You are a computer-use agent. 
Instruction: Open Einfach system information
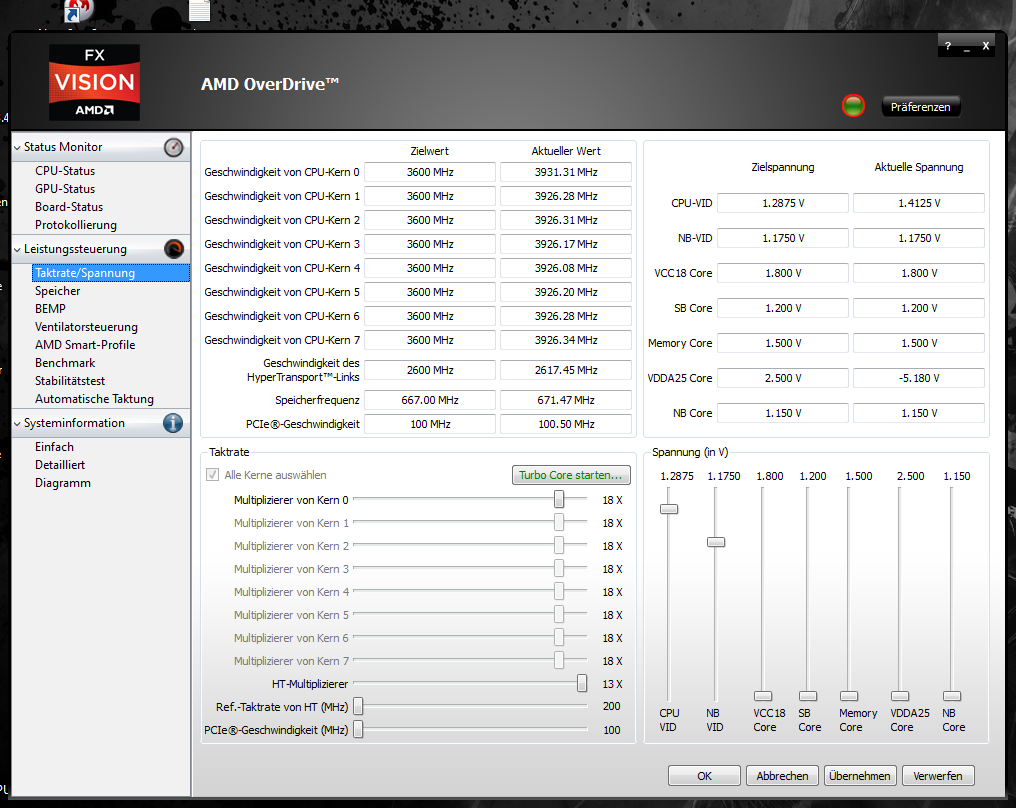(x=54, y=447)
